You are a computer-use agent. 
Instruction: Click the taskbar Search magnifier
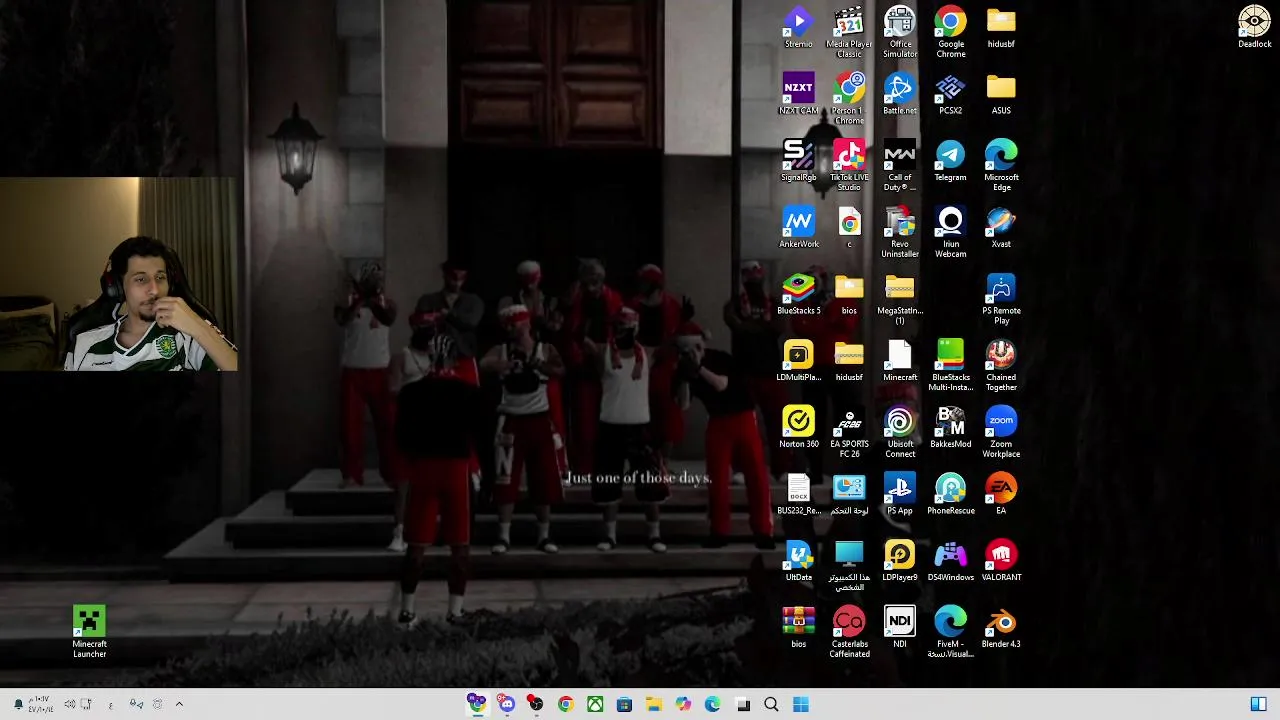click(771, 705)
